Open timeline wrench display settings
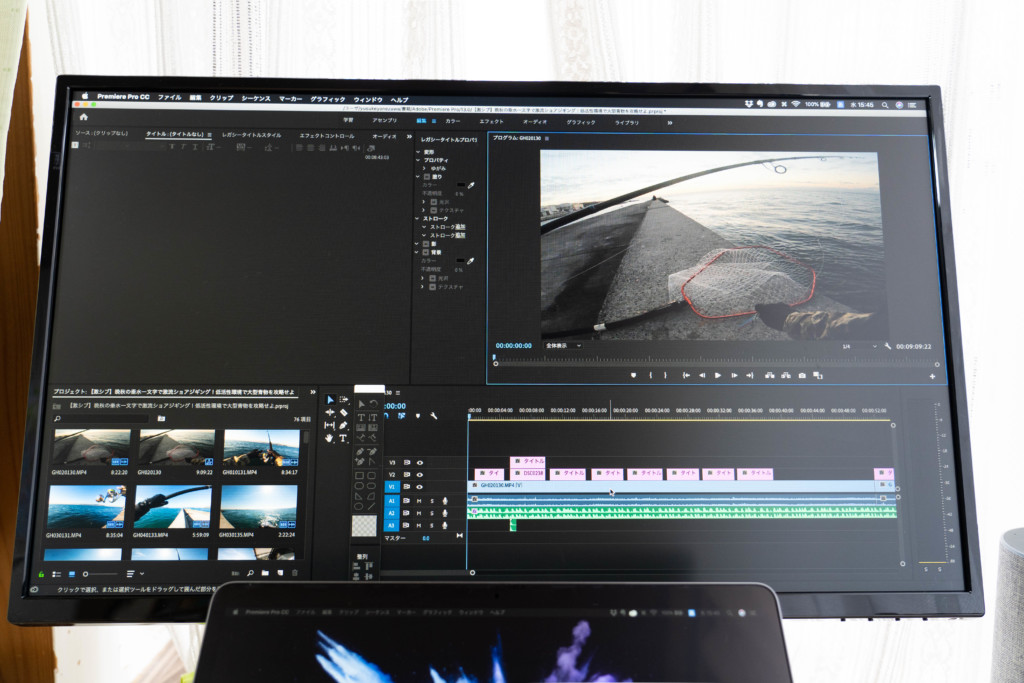 (x=434, y=415)
